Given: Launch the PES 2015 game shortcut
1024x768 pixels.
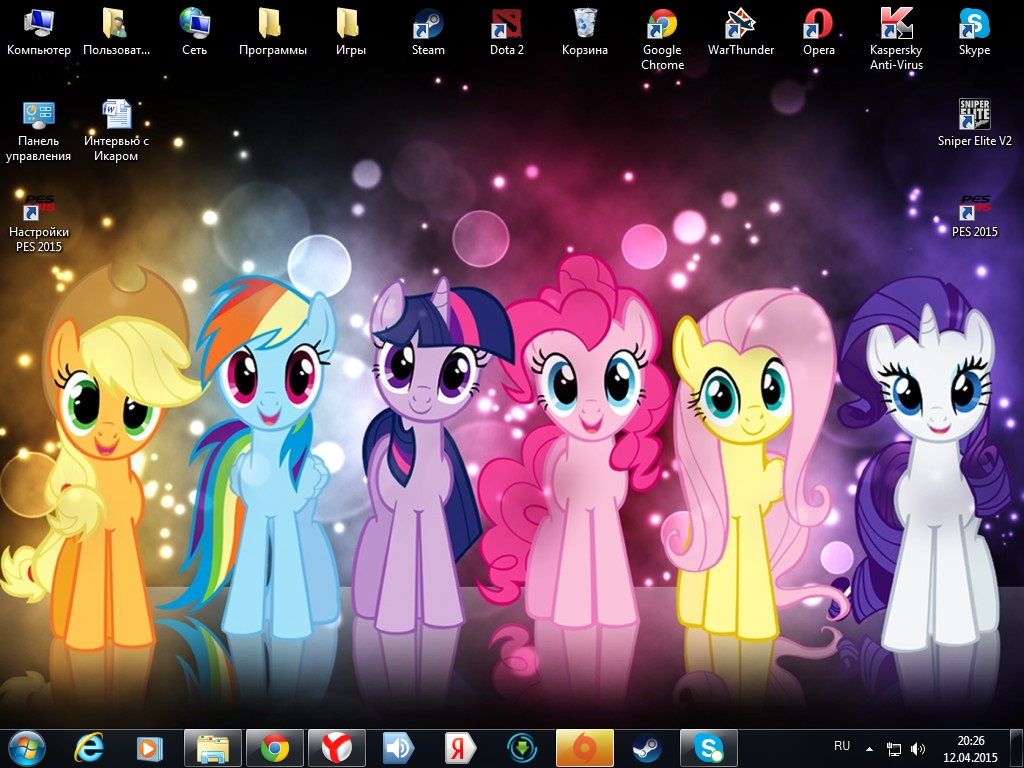Looking at the screenshot, I should click(974, 215).
